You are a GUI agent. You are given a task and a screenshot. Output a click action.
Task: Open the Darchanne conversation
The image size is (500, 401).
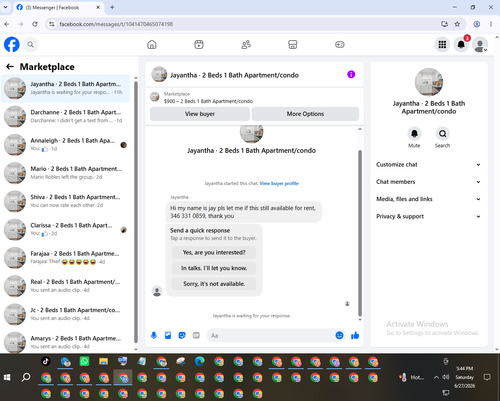[65, 116]
